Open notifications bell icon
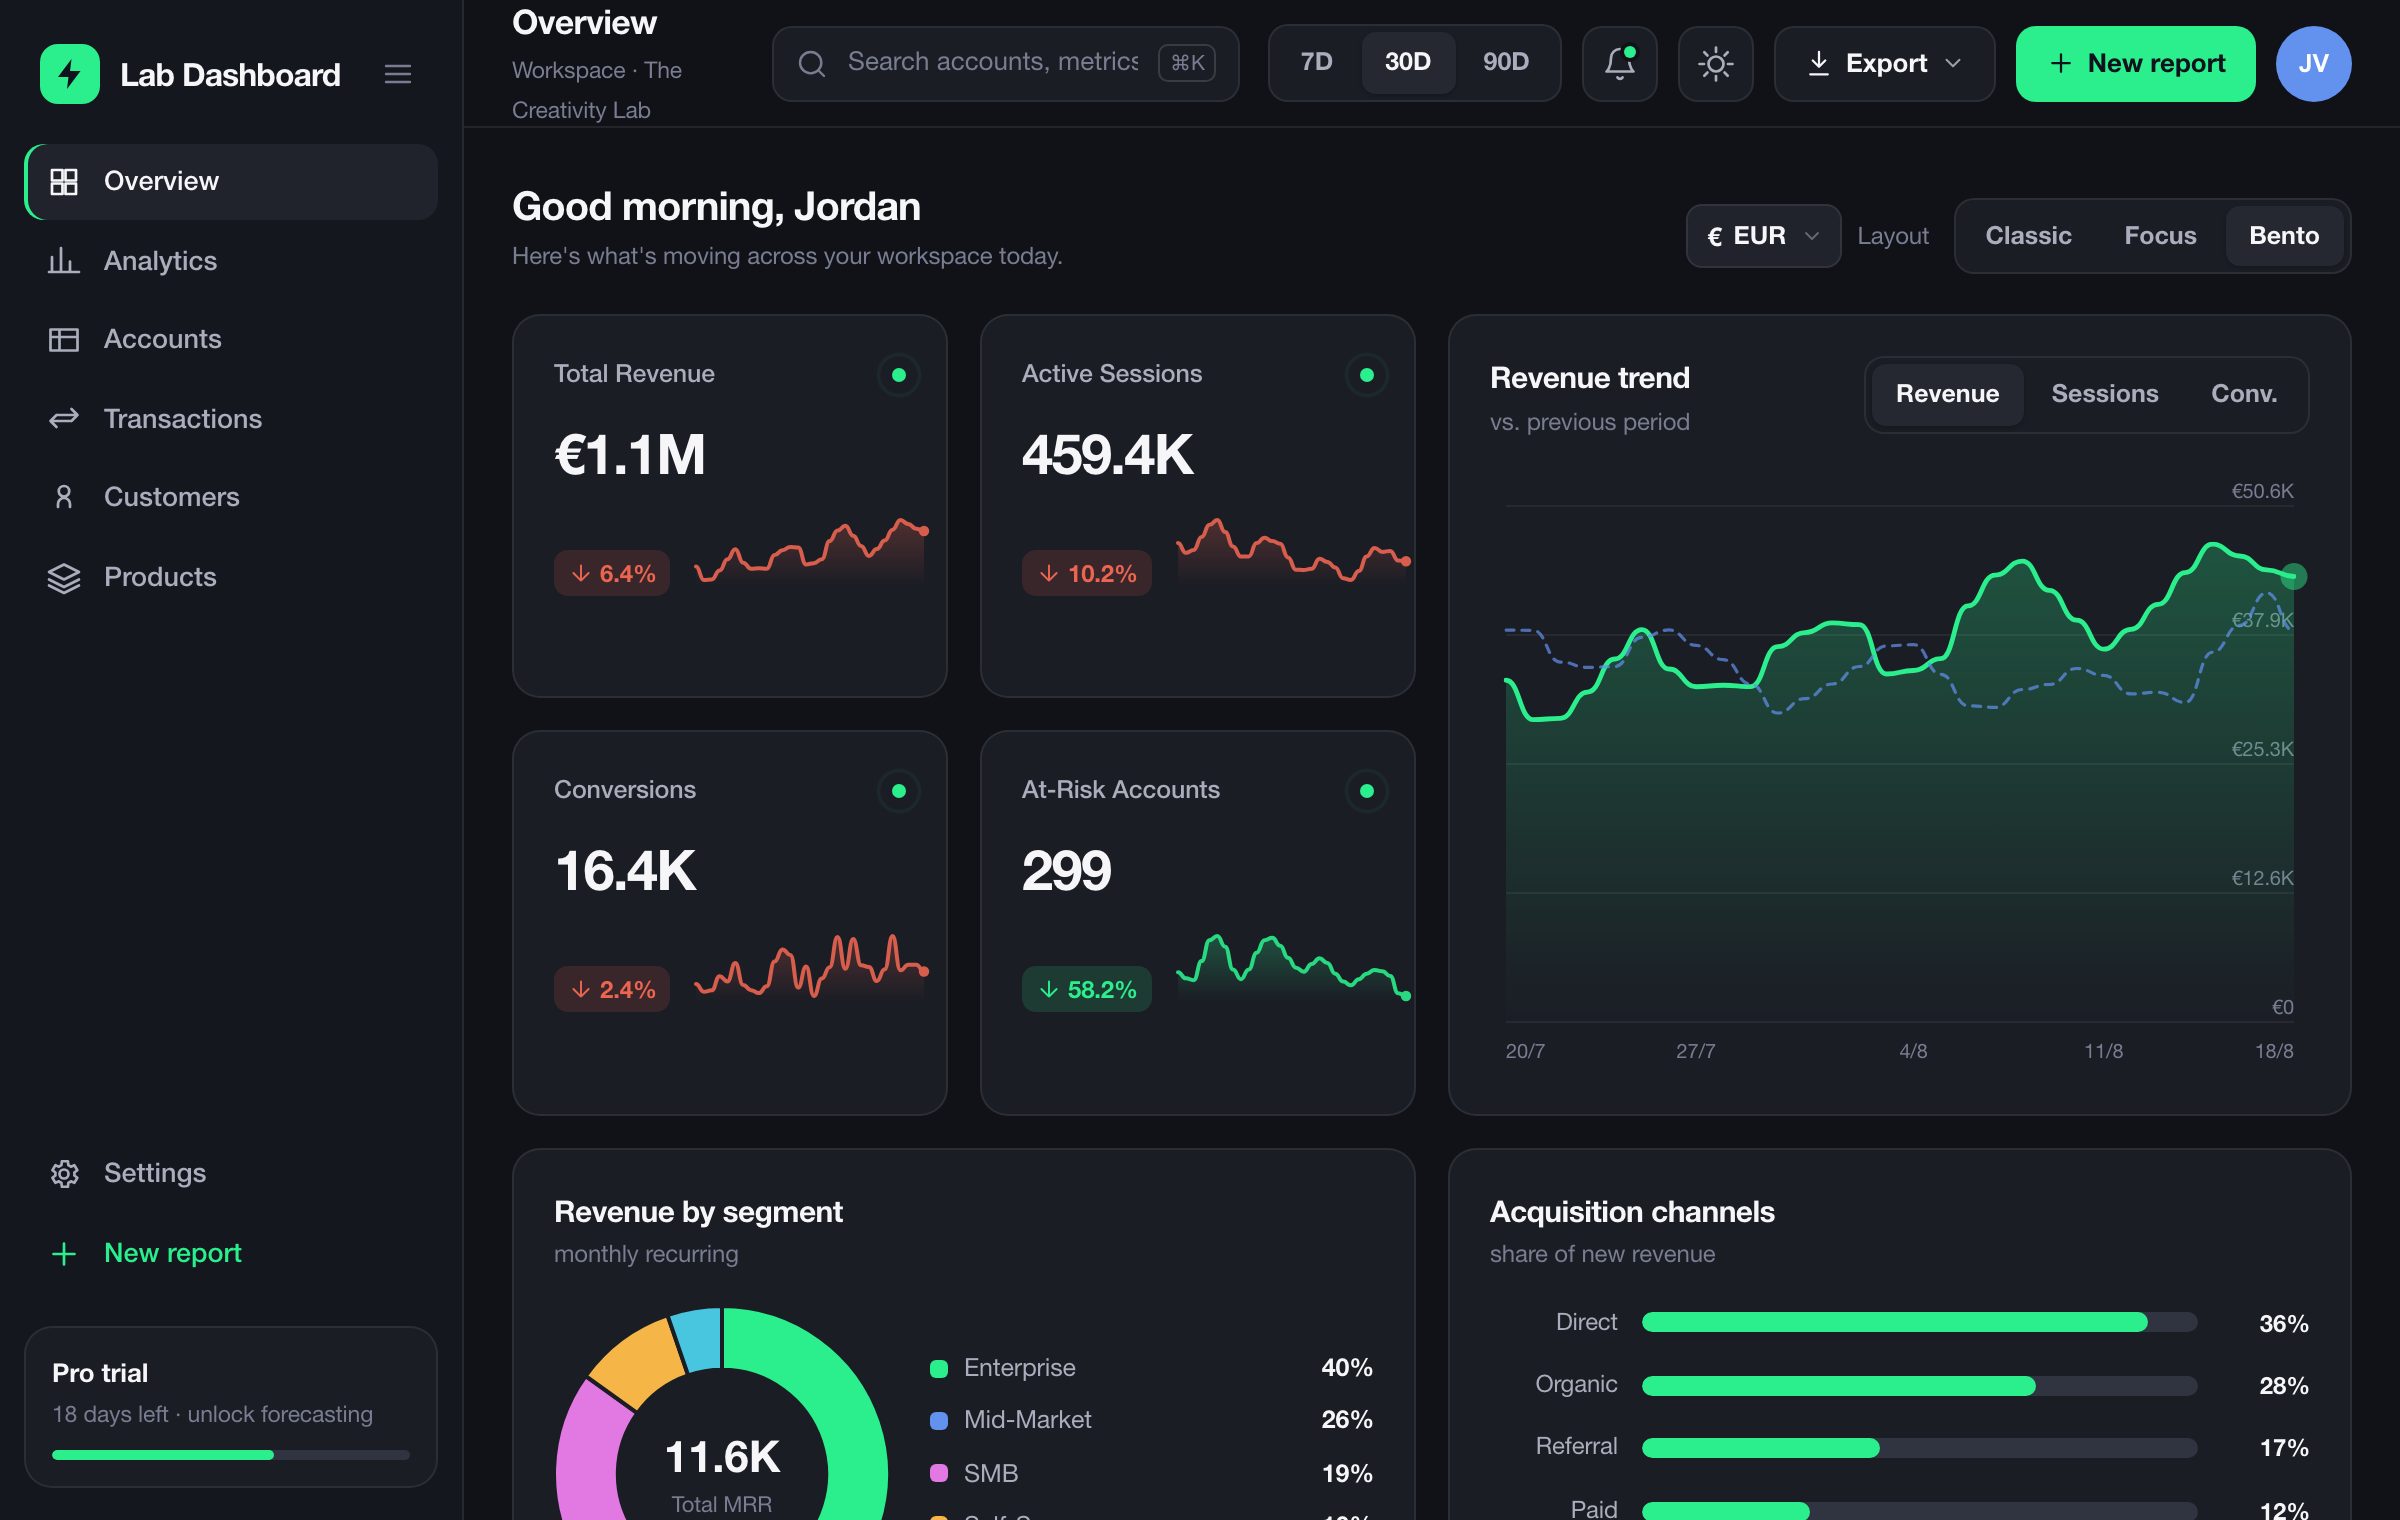The height and width of the screenshot is (1520, 2400). 1619,64
